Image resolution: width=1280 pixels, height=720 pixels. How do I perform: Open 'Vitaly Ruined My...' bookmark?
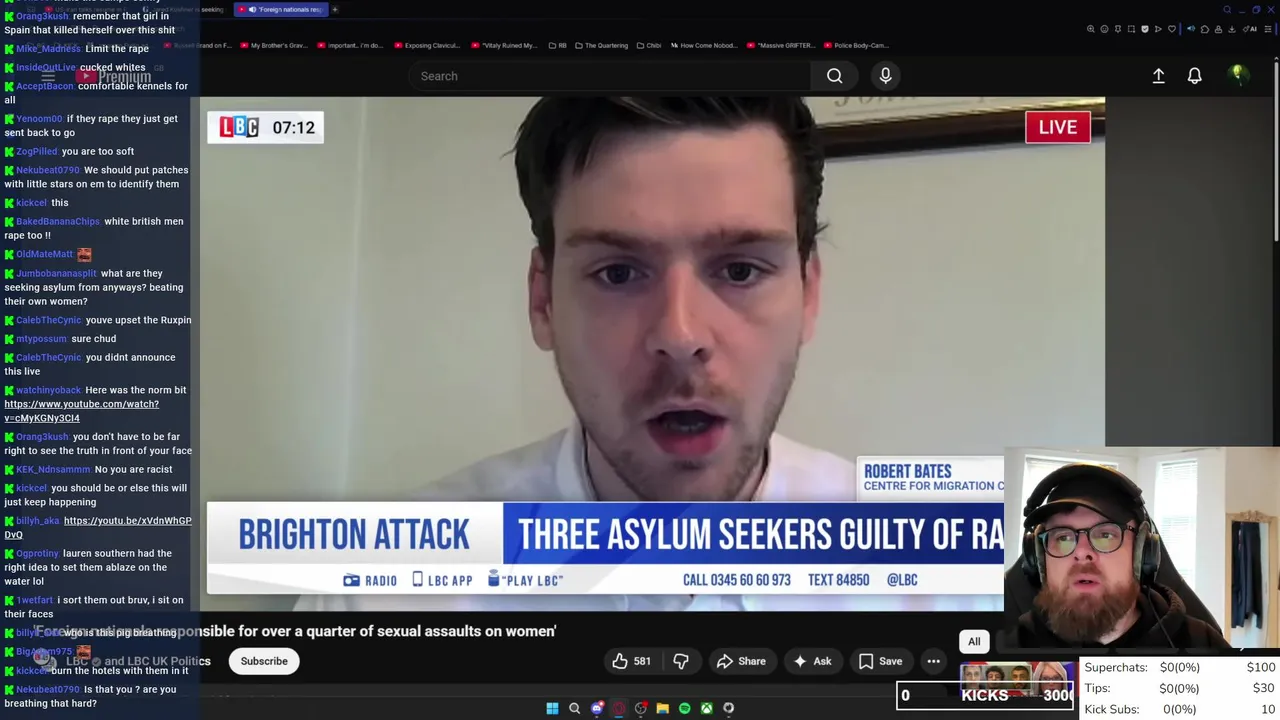point(504,45)
